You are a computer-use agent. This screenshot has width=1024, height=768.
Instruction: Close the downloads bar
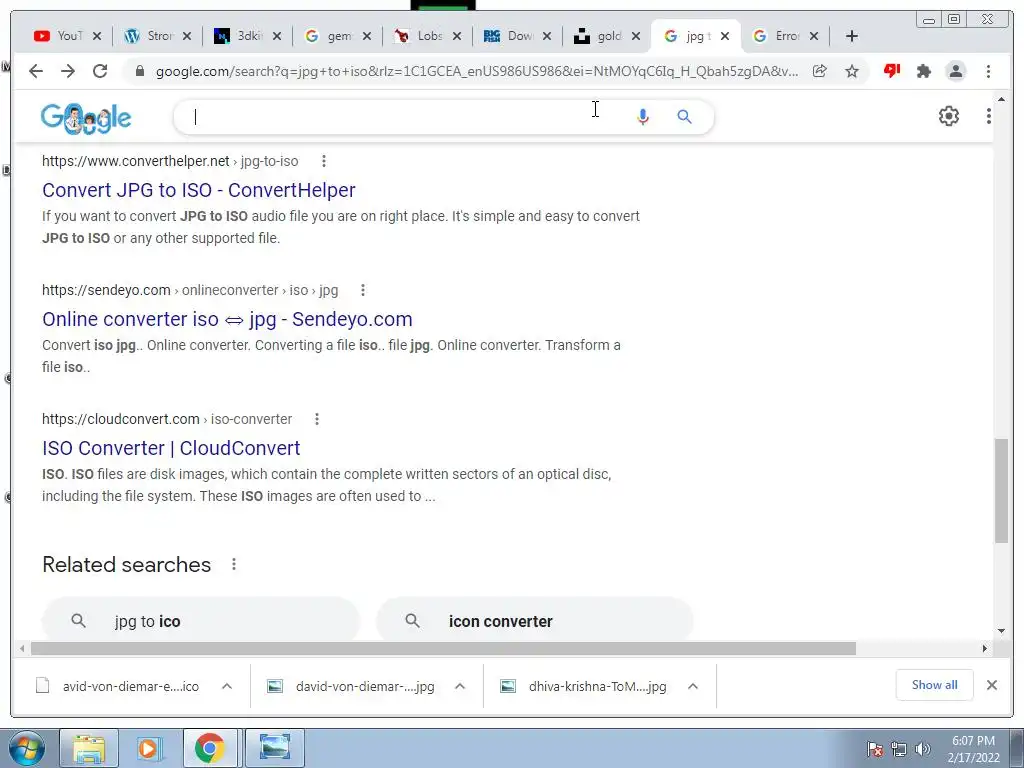pyautogui.click(x=991, y=685)
